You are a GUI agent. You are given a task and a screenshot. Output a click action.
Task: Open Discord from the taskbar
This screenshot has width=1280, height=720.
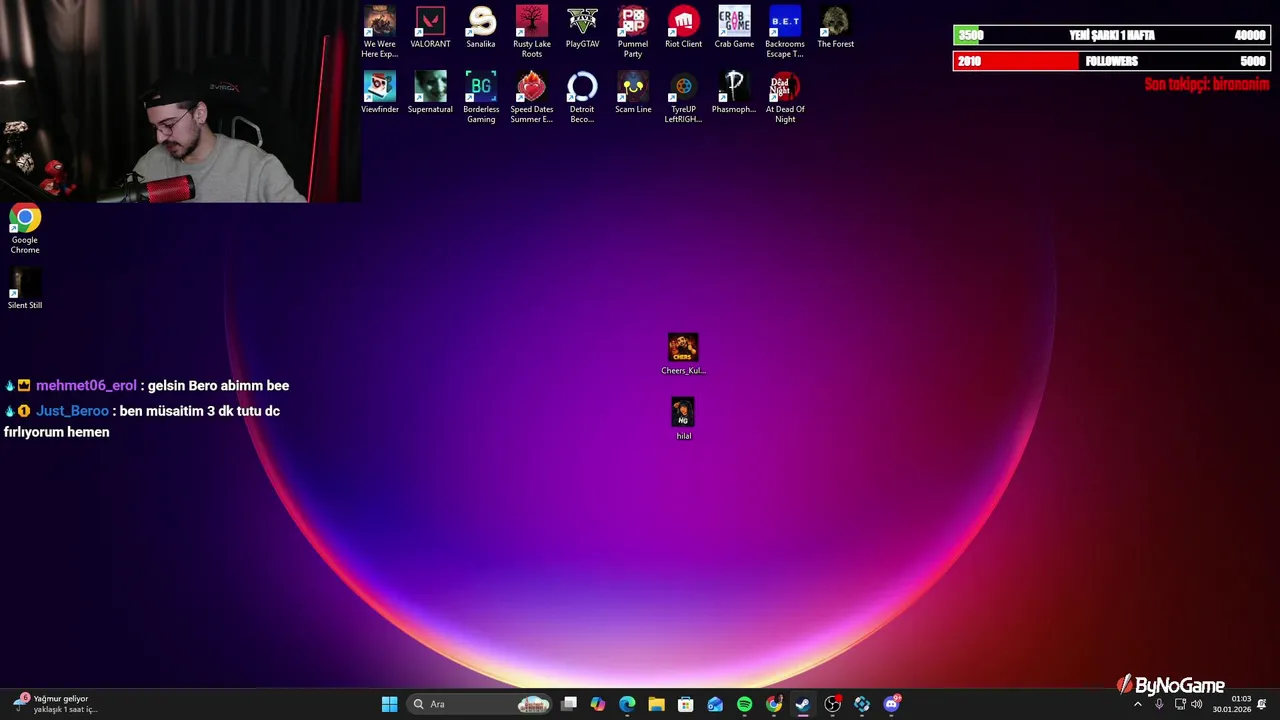click(892, 704)
